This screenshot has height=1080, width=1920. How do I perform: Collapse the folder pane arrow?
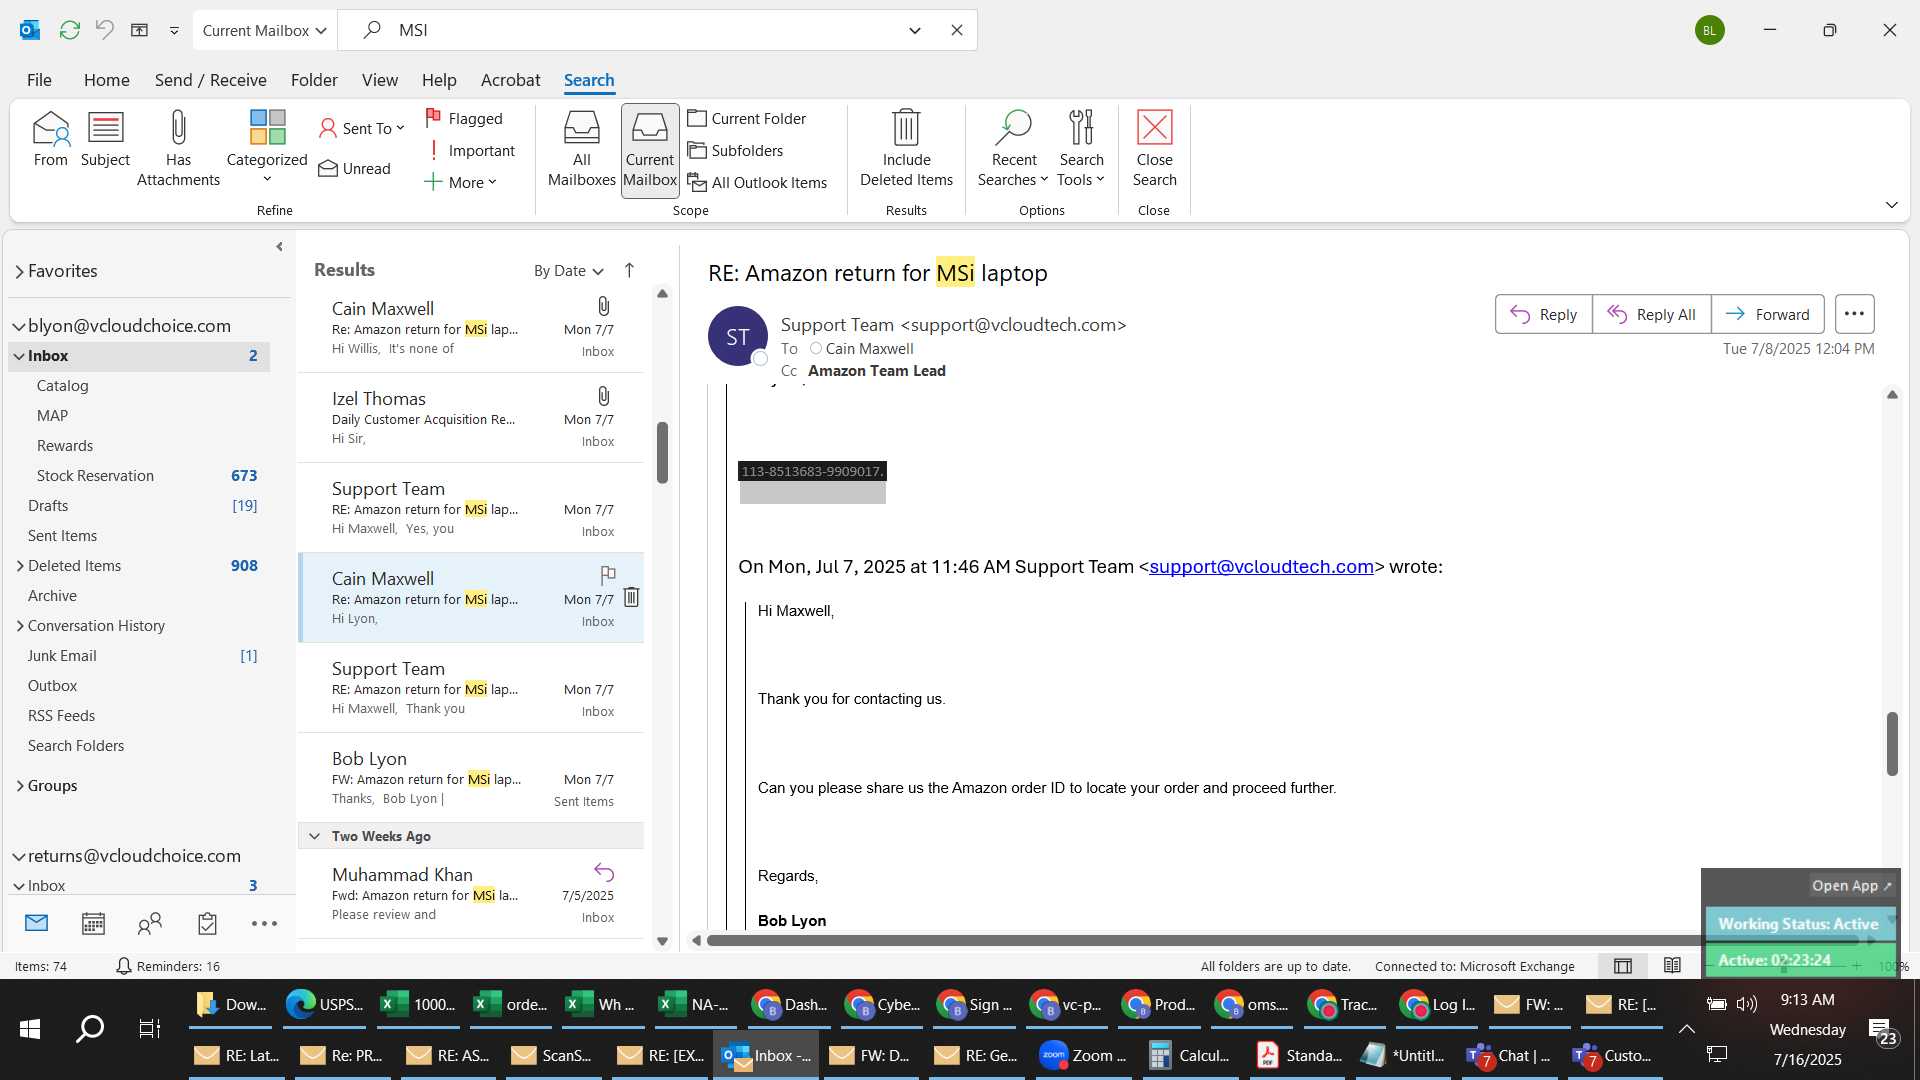click(x=279, y=247)
